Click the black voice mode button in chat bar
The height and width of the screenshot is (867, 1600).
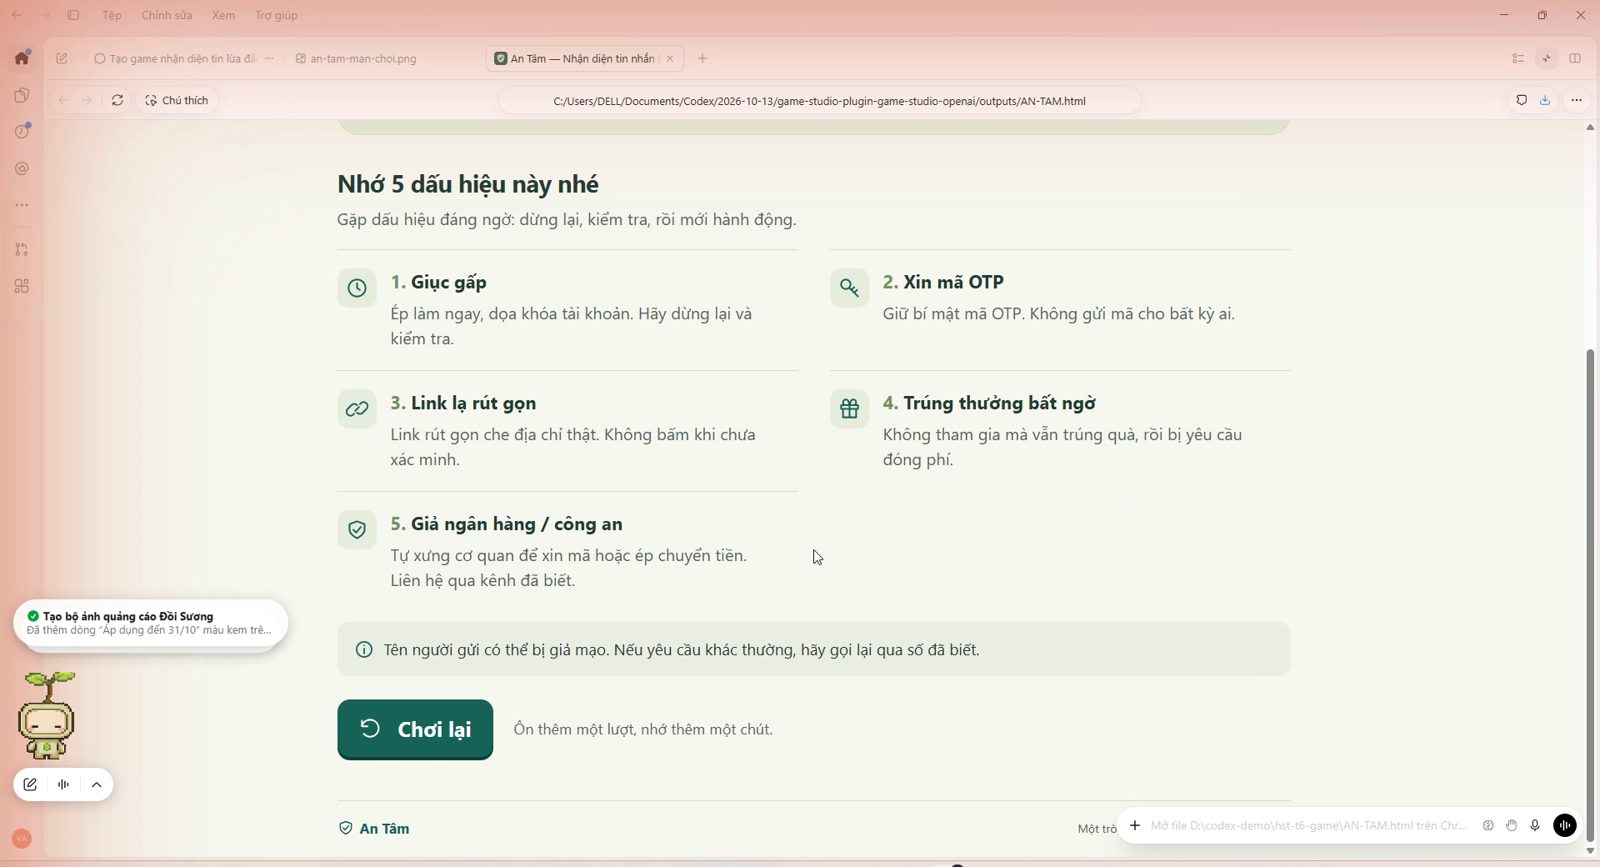(1565, 825)
